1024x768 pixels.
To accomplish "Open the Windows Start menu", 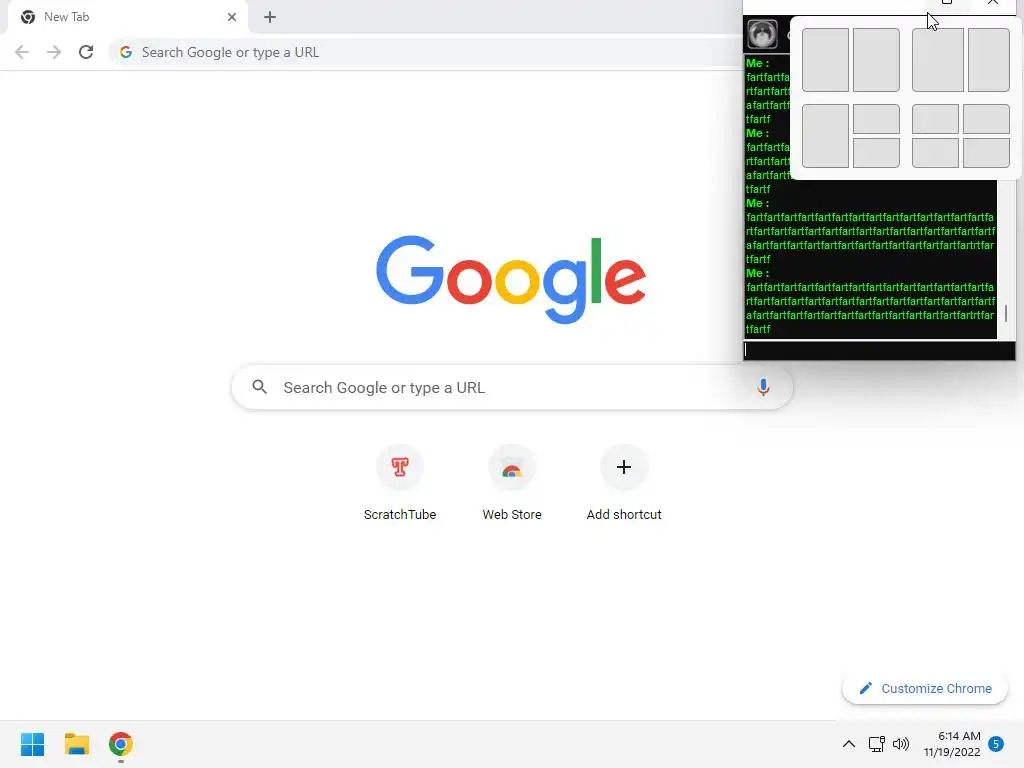I will point(33,744).
